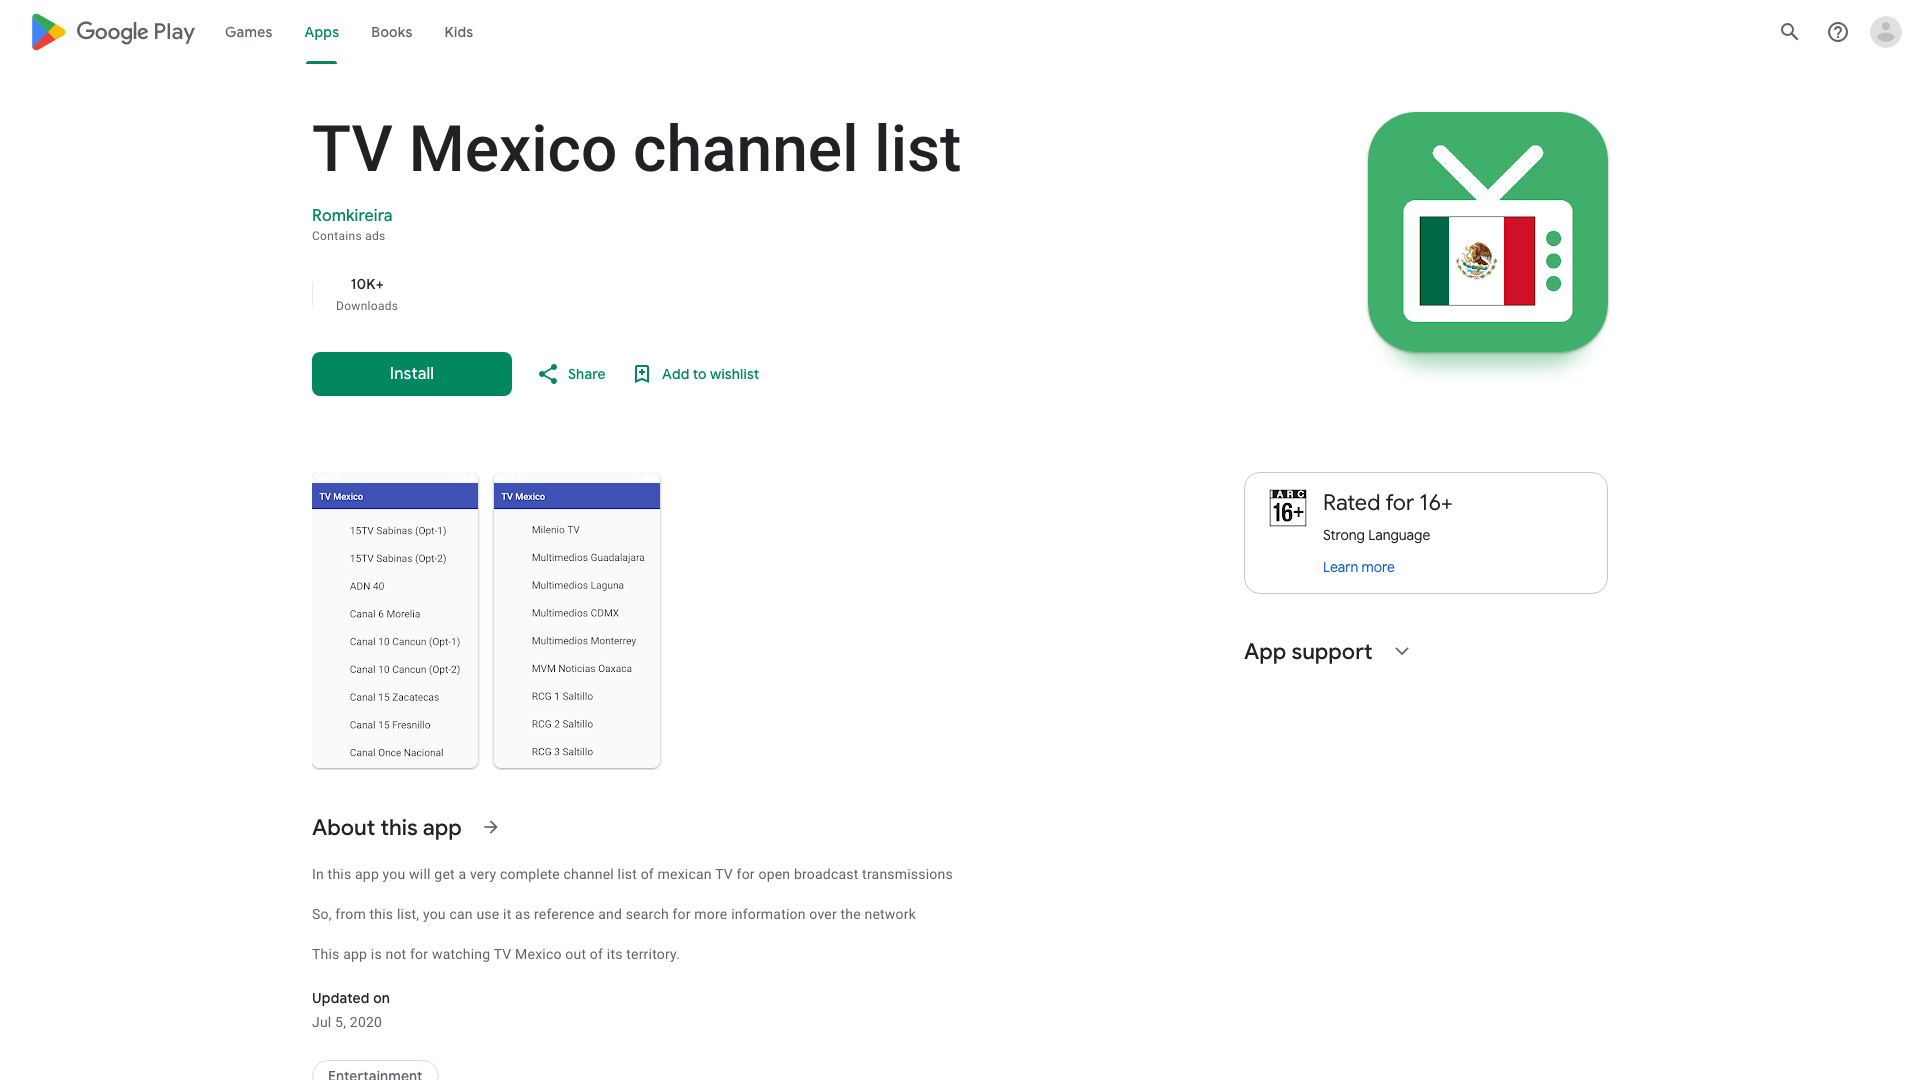Click the Share label

(586, 374)
